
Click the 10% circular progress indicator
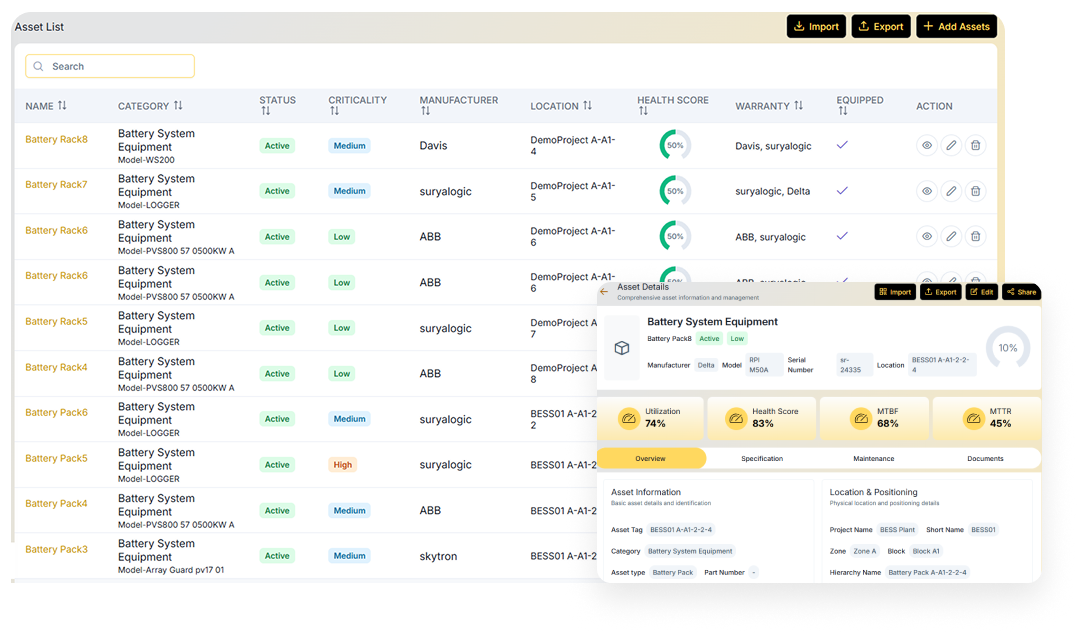[1007, 348]
